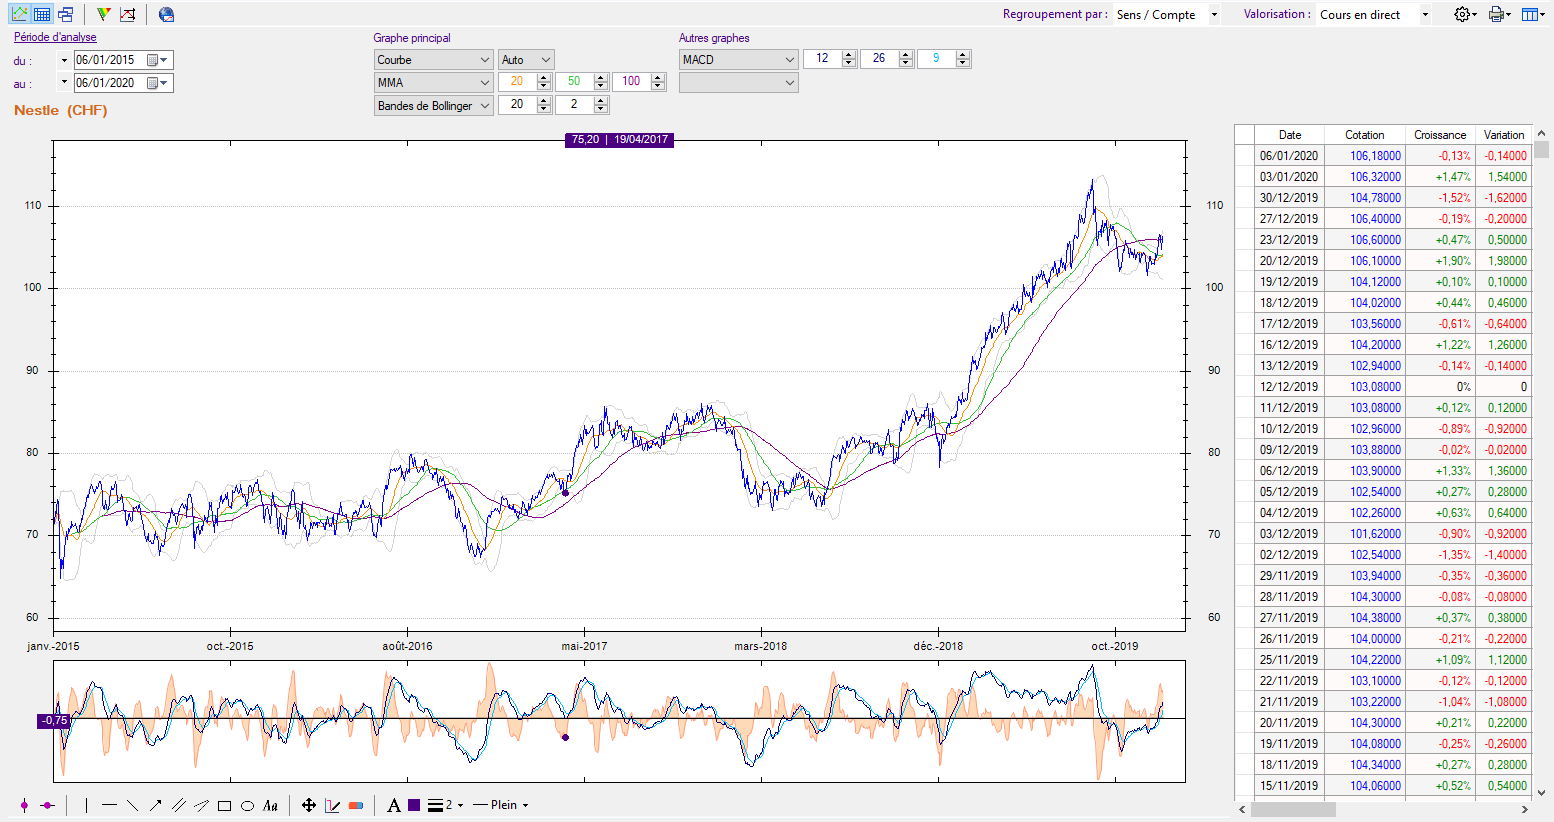The image size is (1554, 822).
Task: Click the Cotation column header
Action: point(1364,135)
